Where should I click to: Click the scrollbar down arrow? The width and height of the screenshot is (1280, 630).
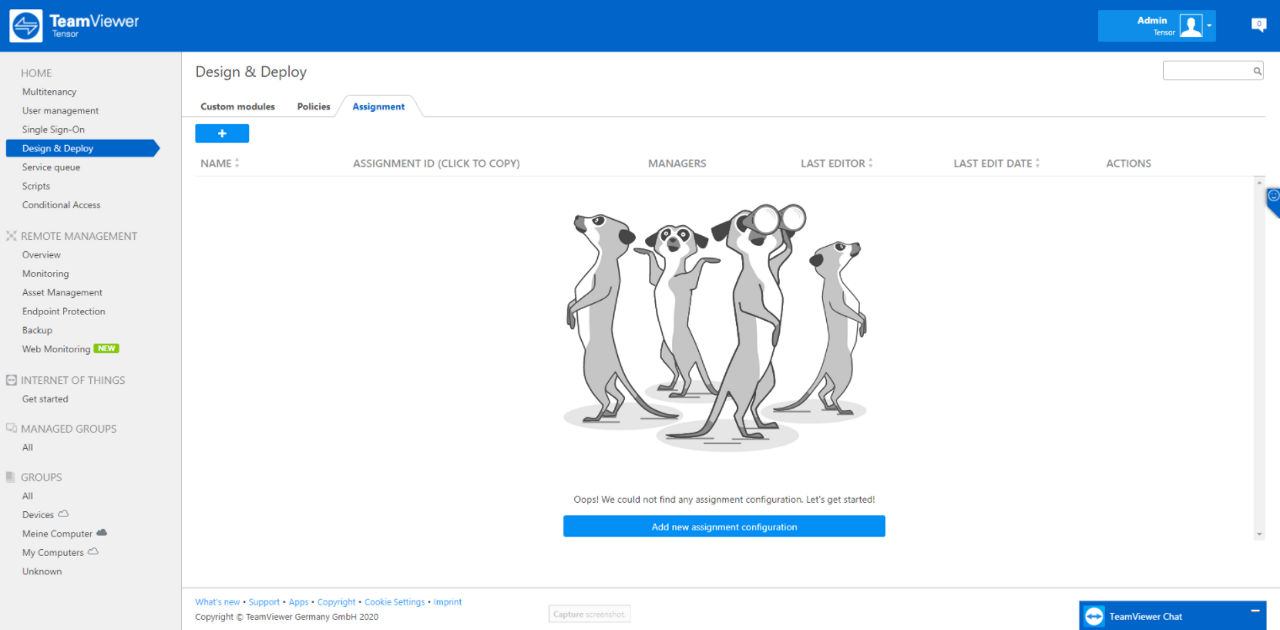tap(1259, 535)
